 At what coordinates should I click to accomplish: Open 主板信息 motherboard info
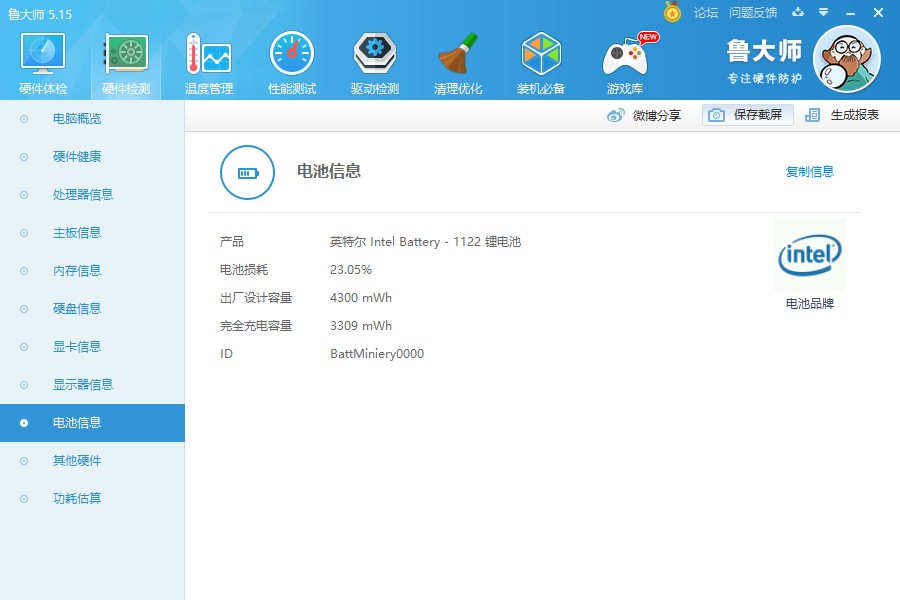coord(77,233)
